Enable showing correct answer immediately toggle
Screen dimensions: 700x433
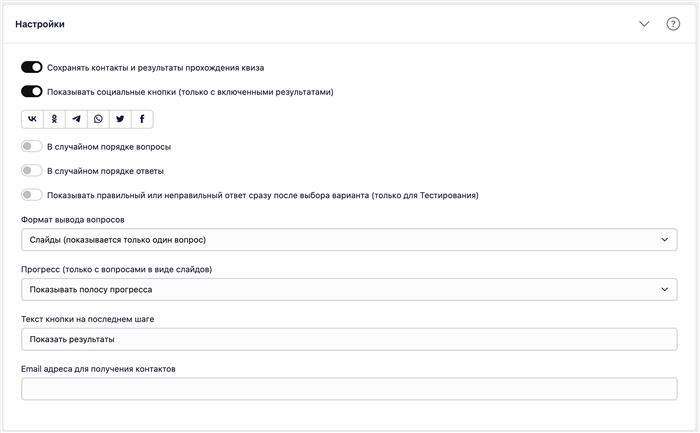pyautogui.click(x=32, y=195)
